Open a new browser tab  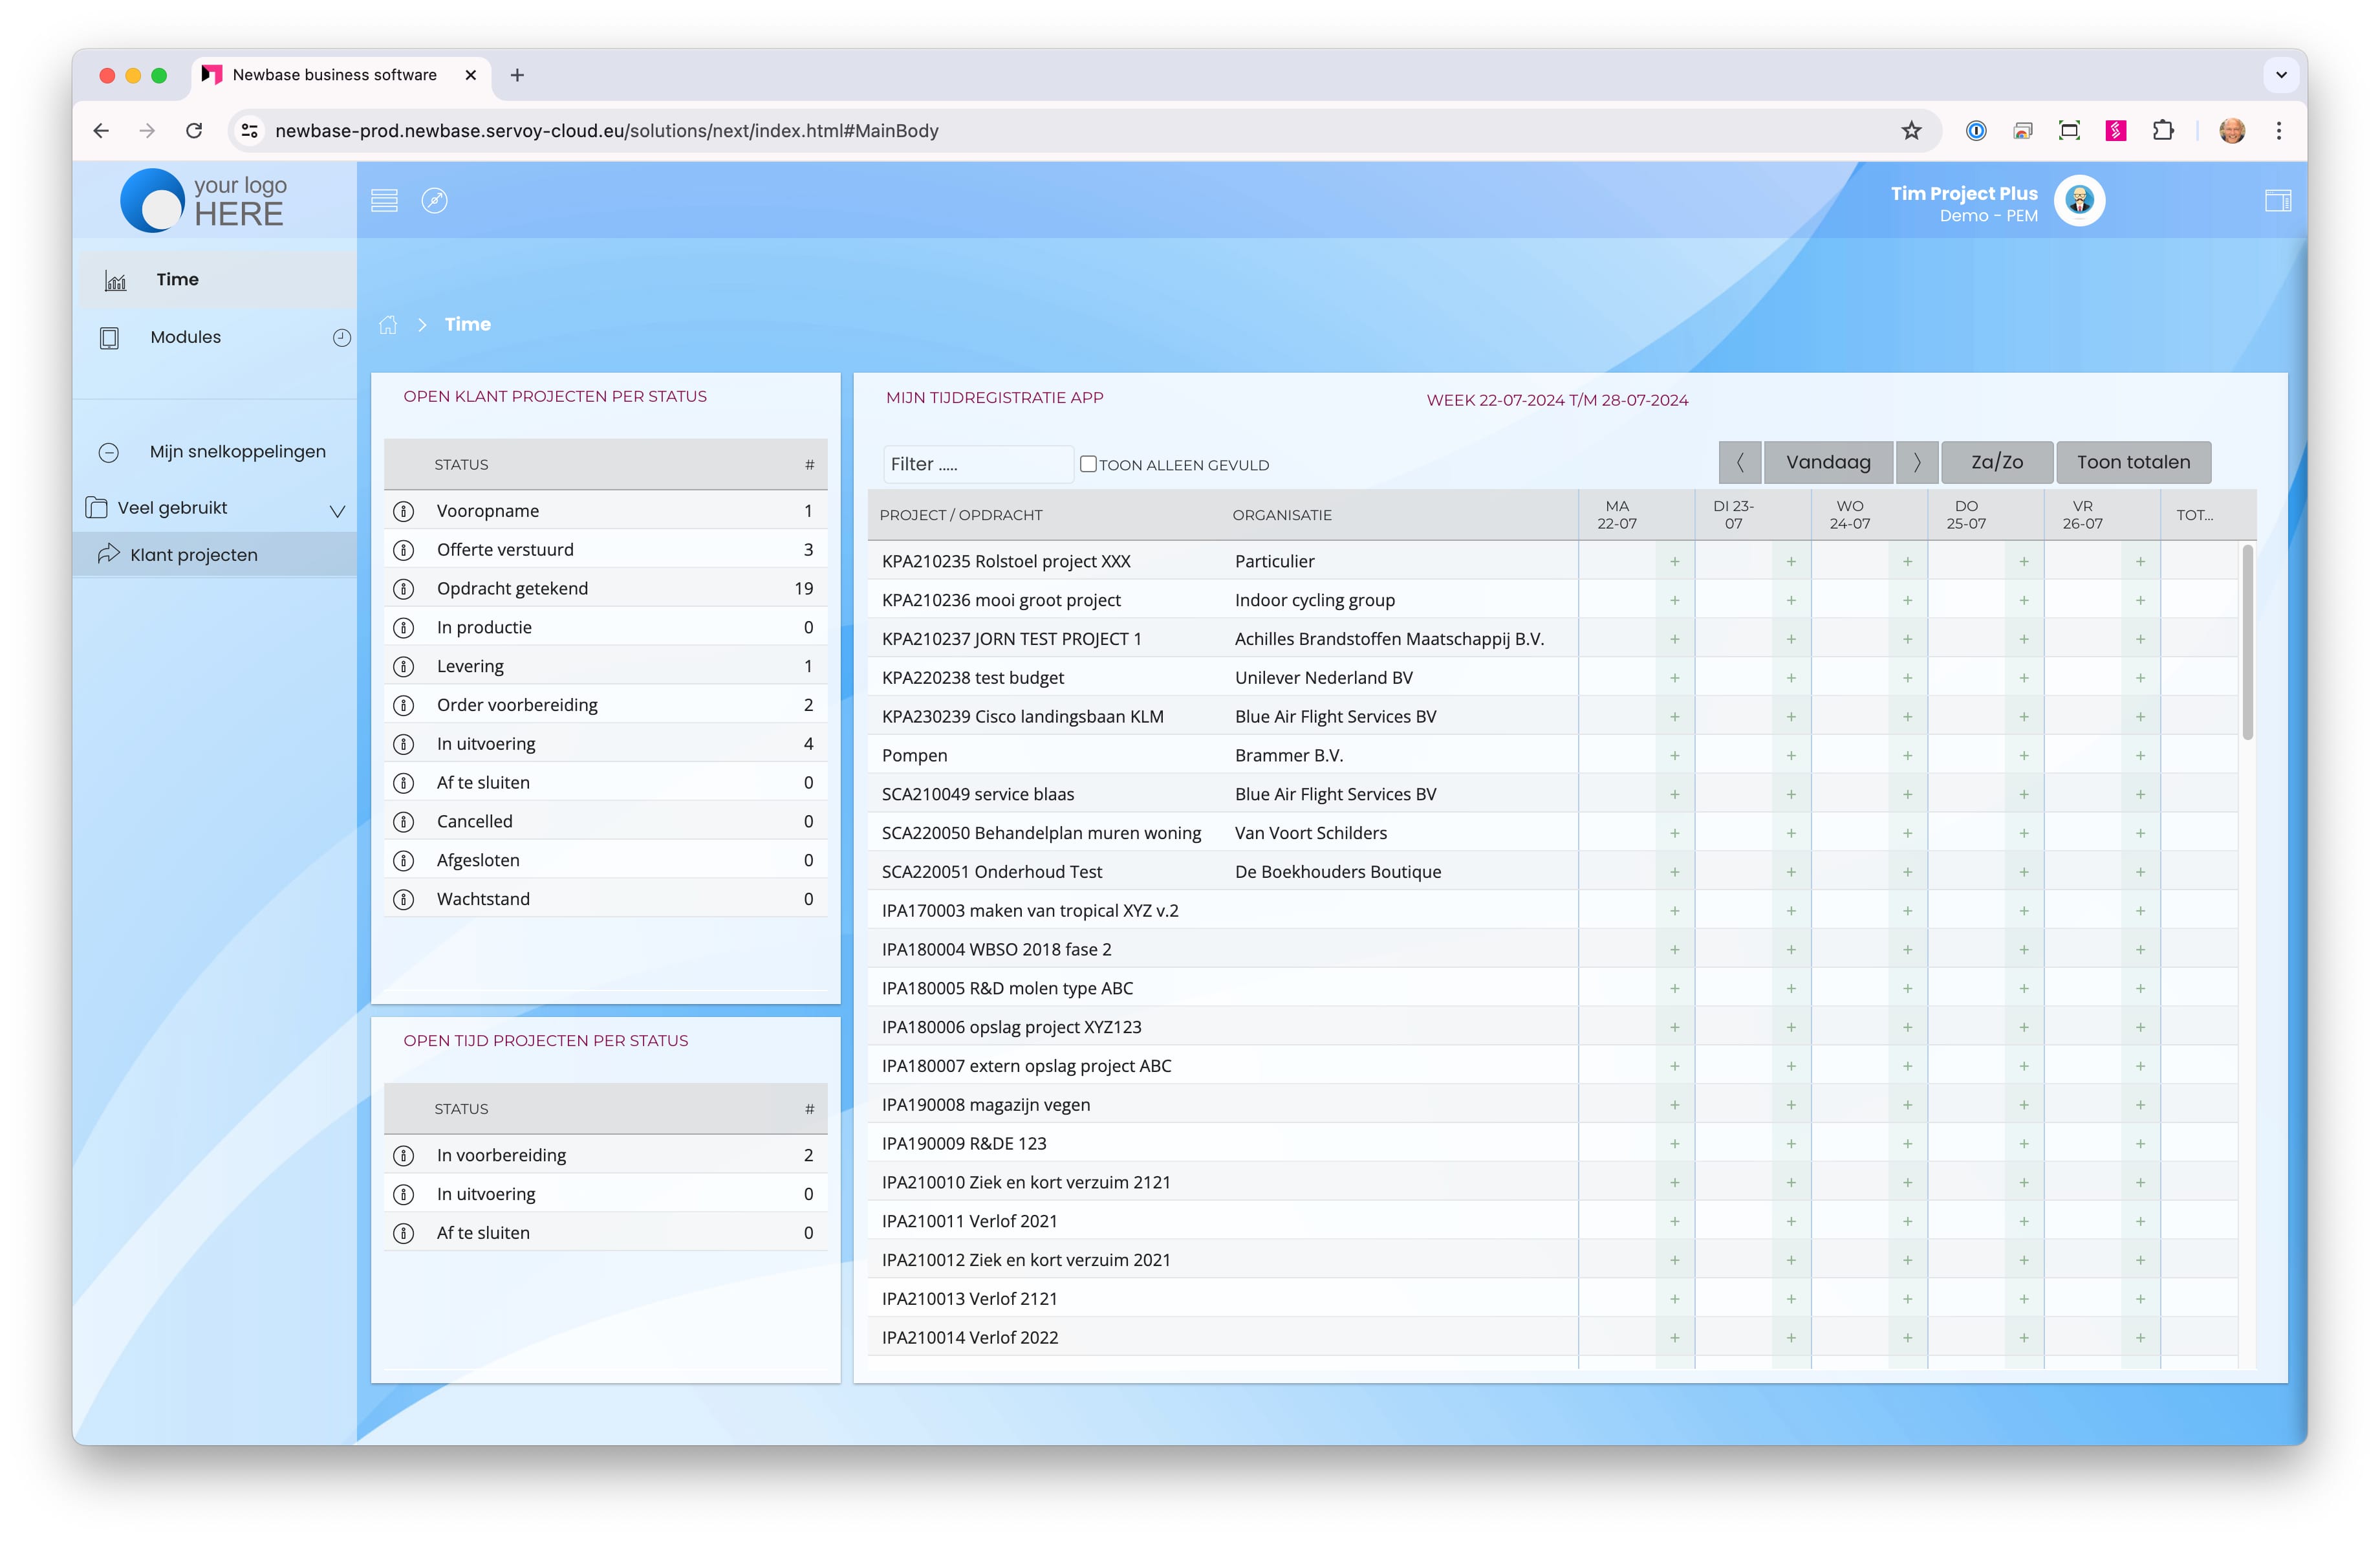point(517,75)
